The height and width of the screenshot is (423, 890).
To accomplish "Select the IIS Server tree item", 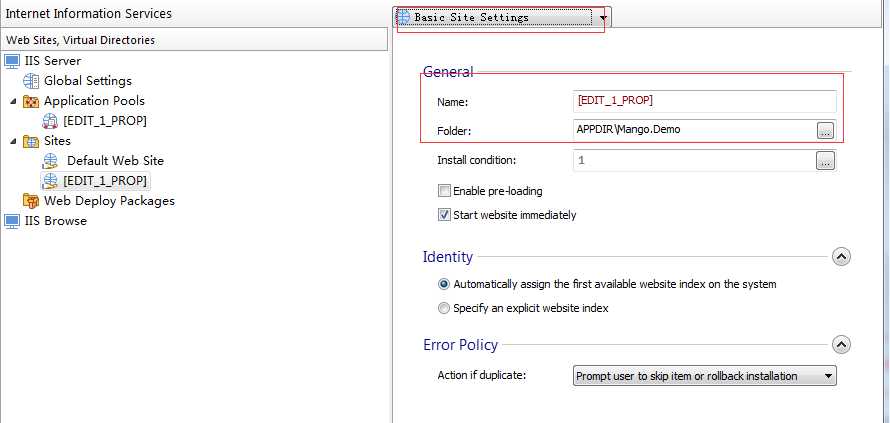I will 53,61.
